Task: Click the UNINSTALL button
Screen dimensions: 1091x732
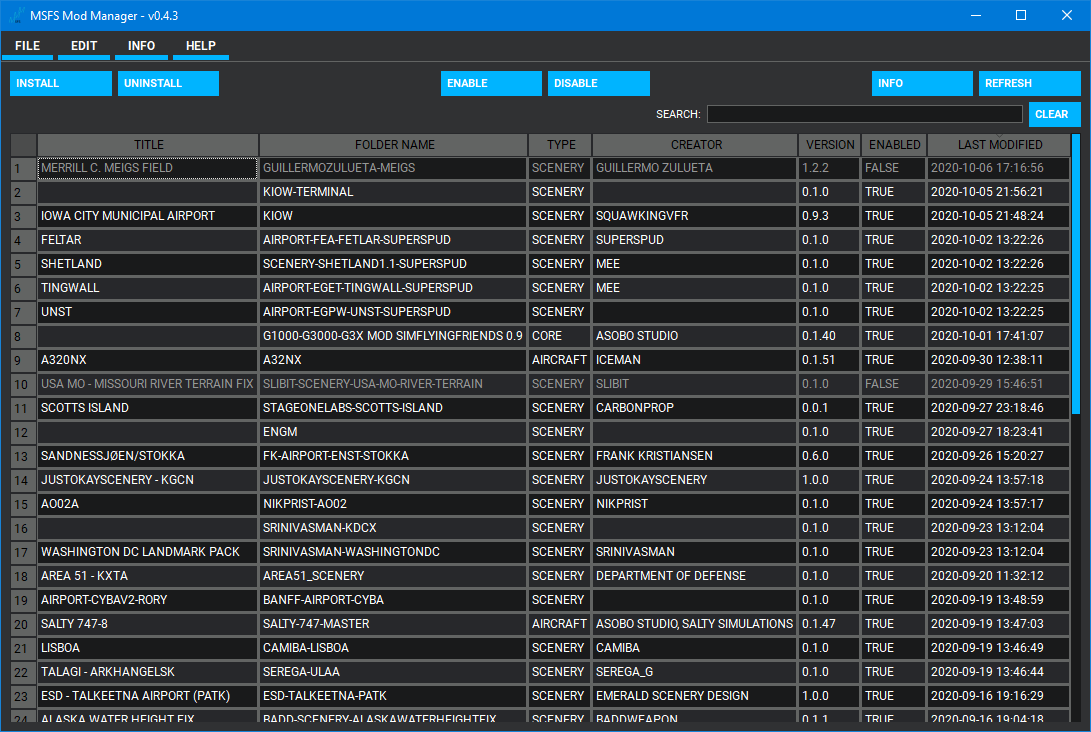Action: click(x=168, y=83)
